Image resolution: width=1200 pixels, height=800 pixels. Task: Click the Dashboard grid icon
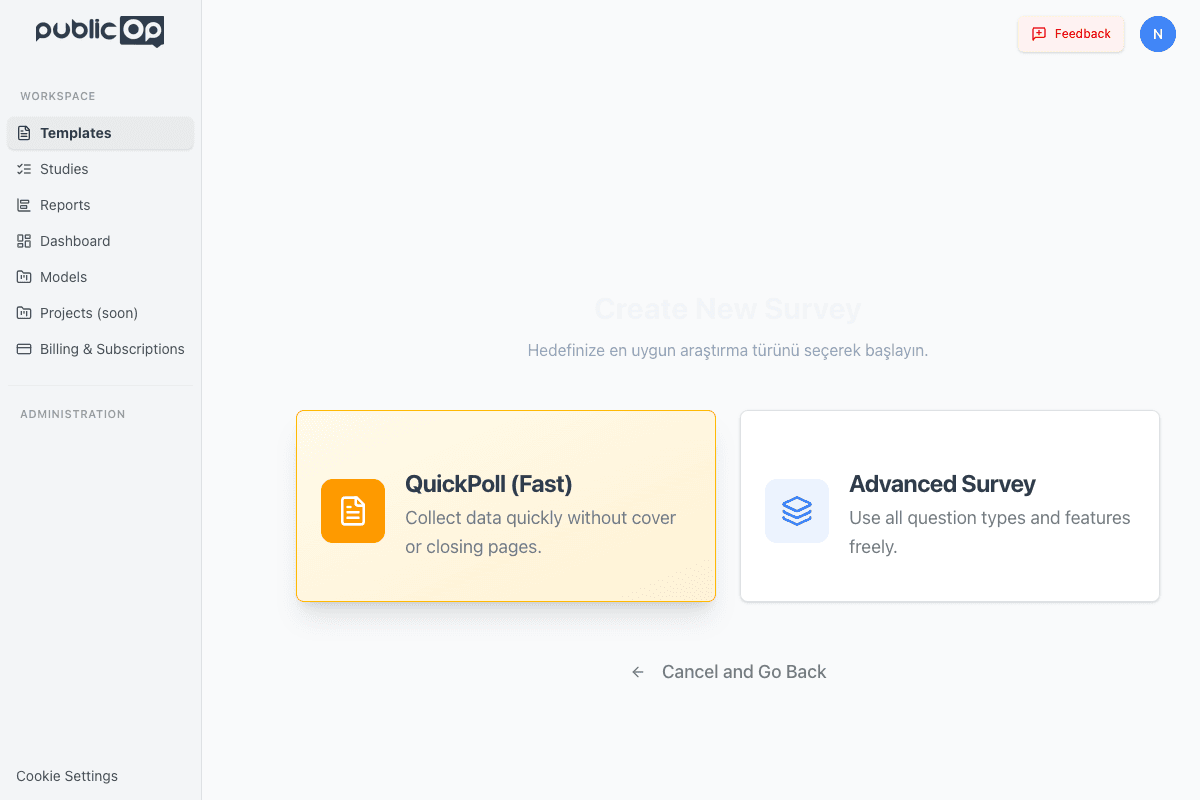[x=24, y=241]
